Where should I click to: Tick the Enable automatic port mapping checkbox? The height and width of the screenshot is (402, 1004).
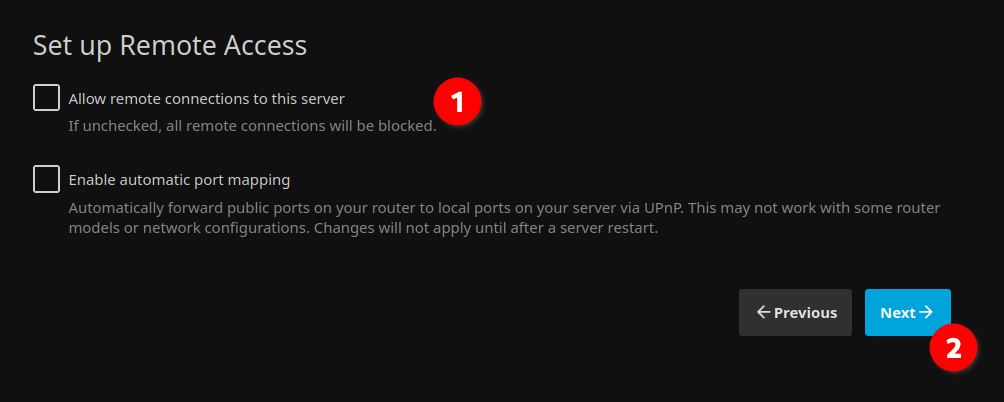point(46,179)
